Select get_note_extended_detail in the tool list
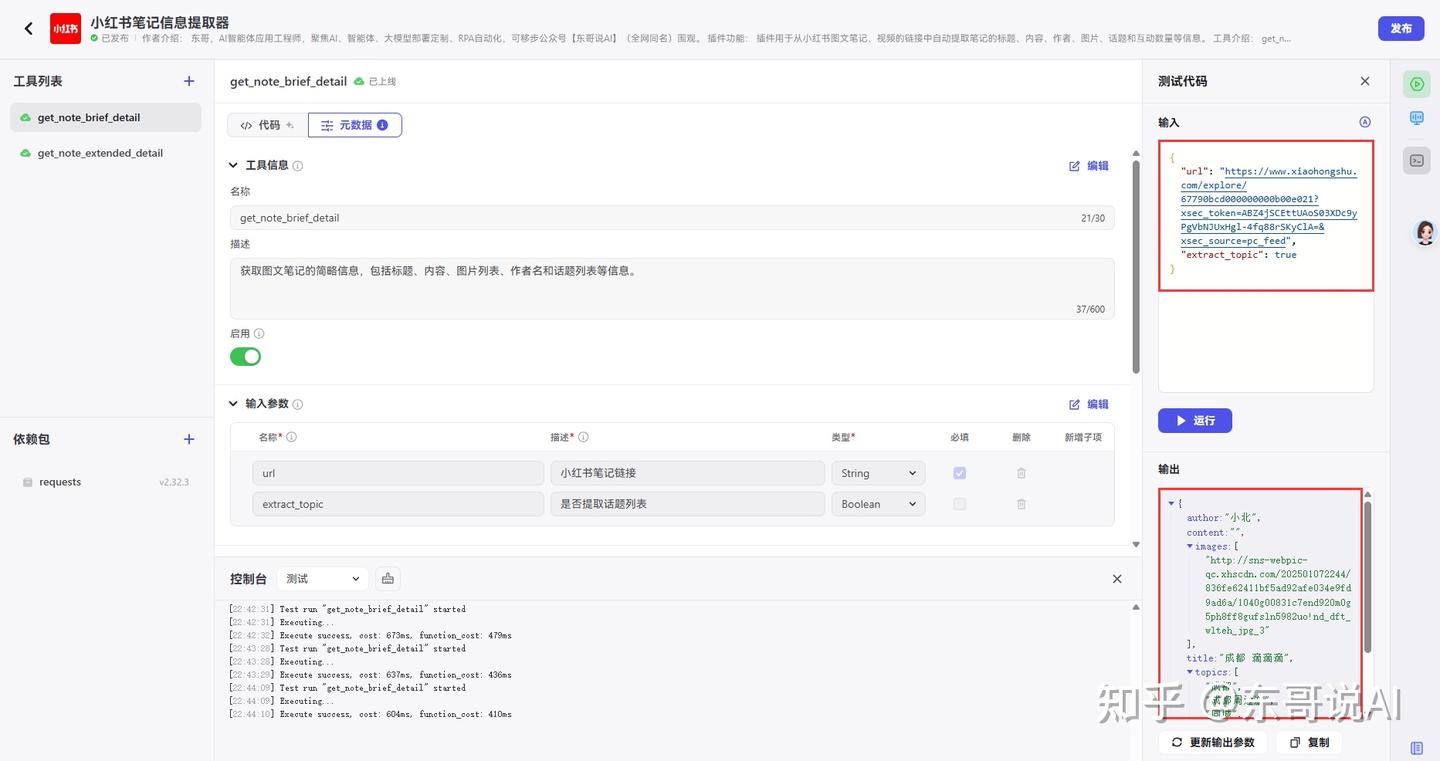This screenshot has width=1440, height=761. coord(105,153)
